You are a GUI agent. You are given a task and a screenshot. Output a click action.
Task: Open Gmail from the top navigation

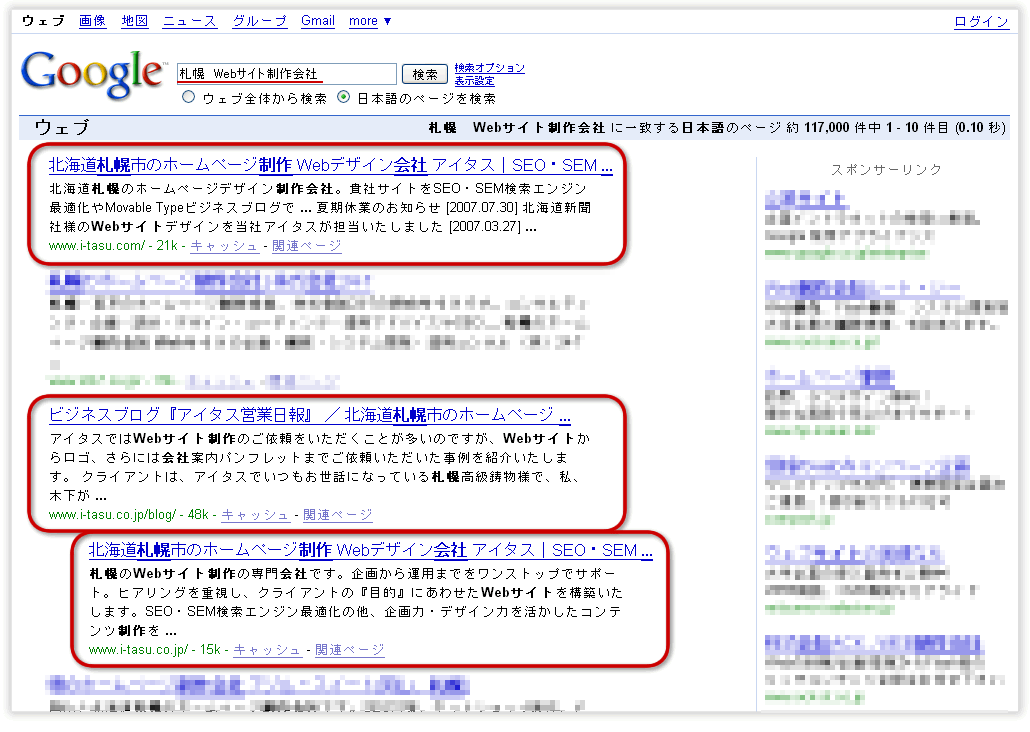click(318, 21)
